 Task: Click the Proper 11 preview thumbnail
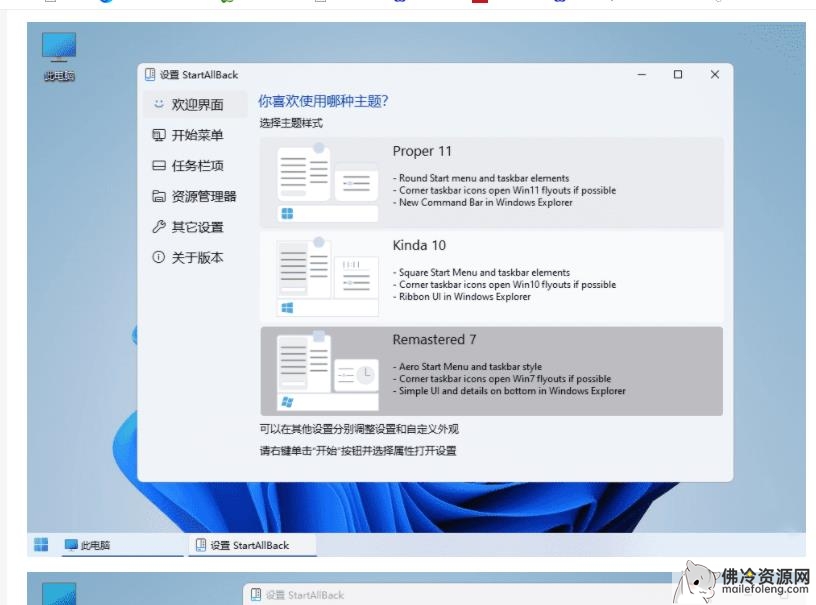pyautogui.click(x=327, y=183)
